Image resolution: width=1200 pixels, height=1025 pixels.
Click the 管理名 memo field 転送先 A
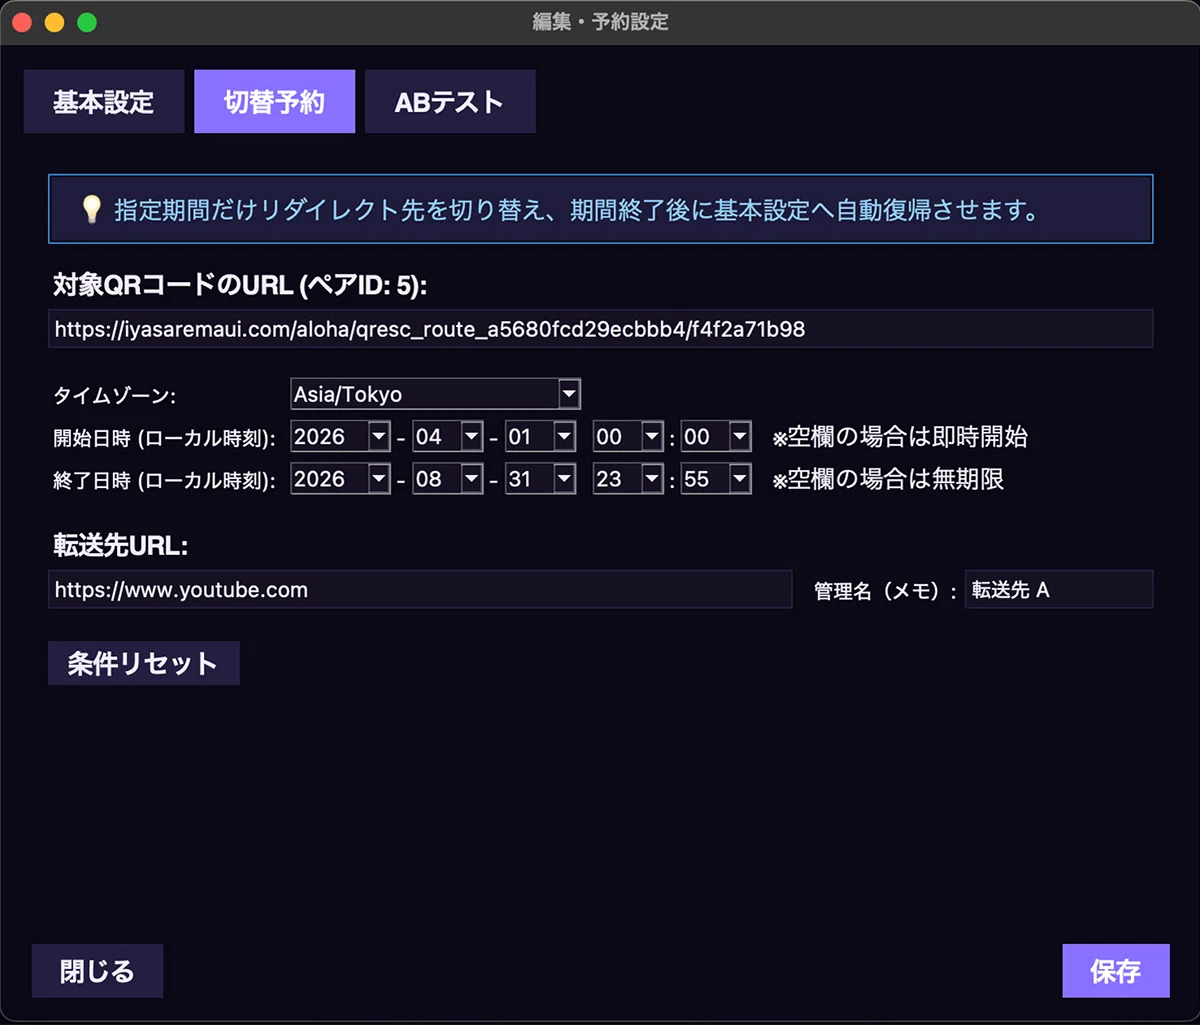[1059, 590]
